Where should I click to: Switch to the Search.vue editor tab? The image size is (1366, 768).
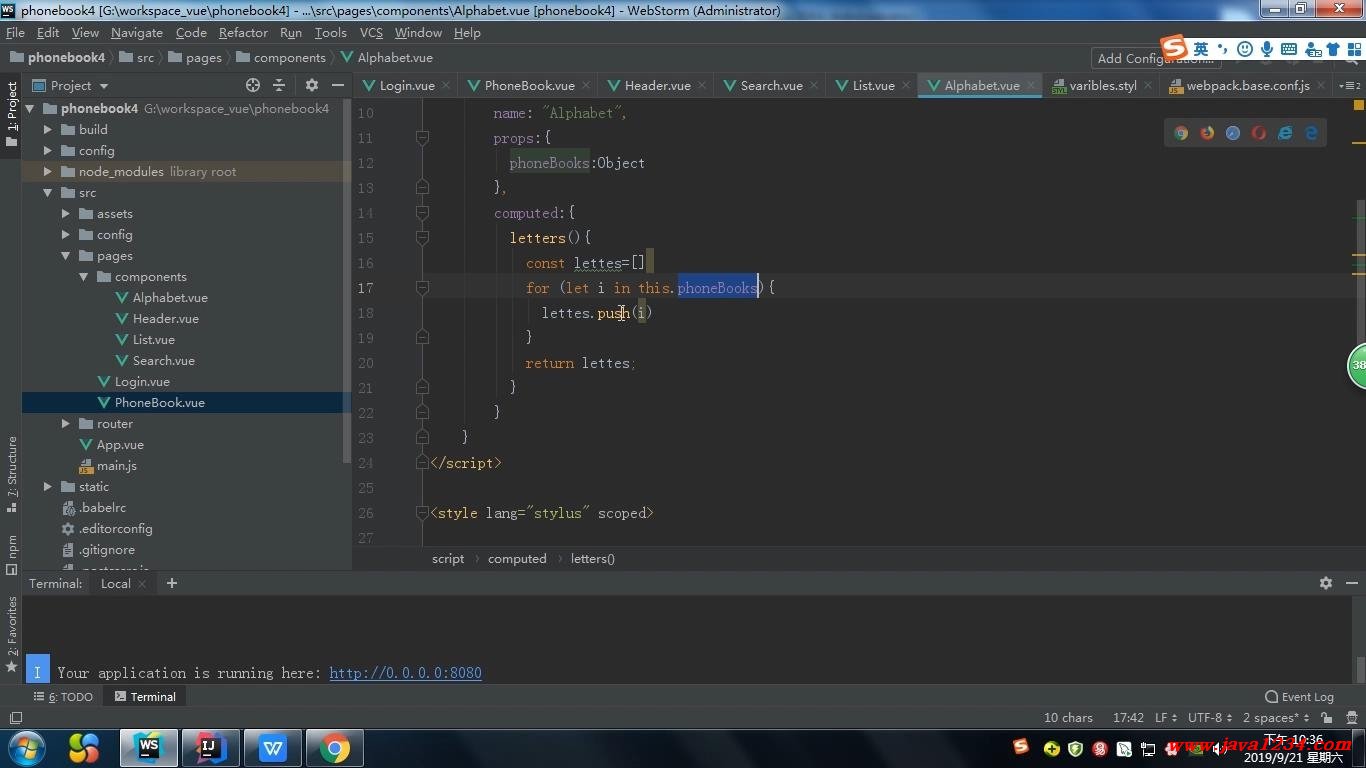click(x=771, y=85)
